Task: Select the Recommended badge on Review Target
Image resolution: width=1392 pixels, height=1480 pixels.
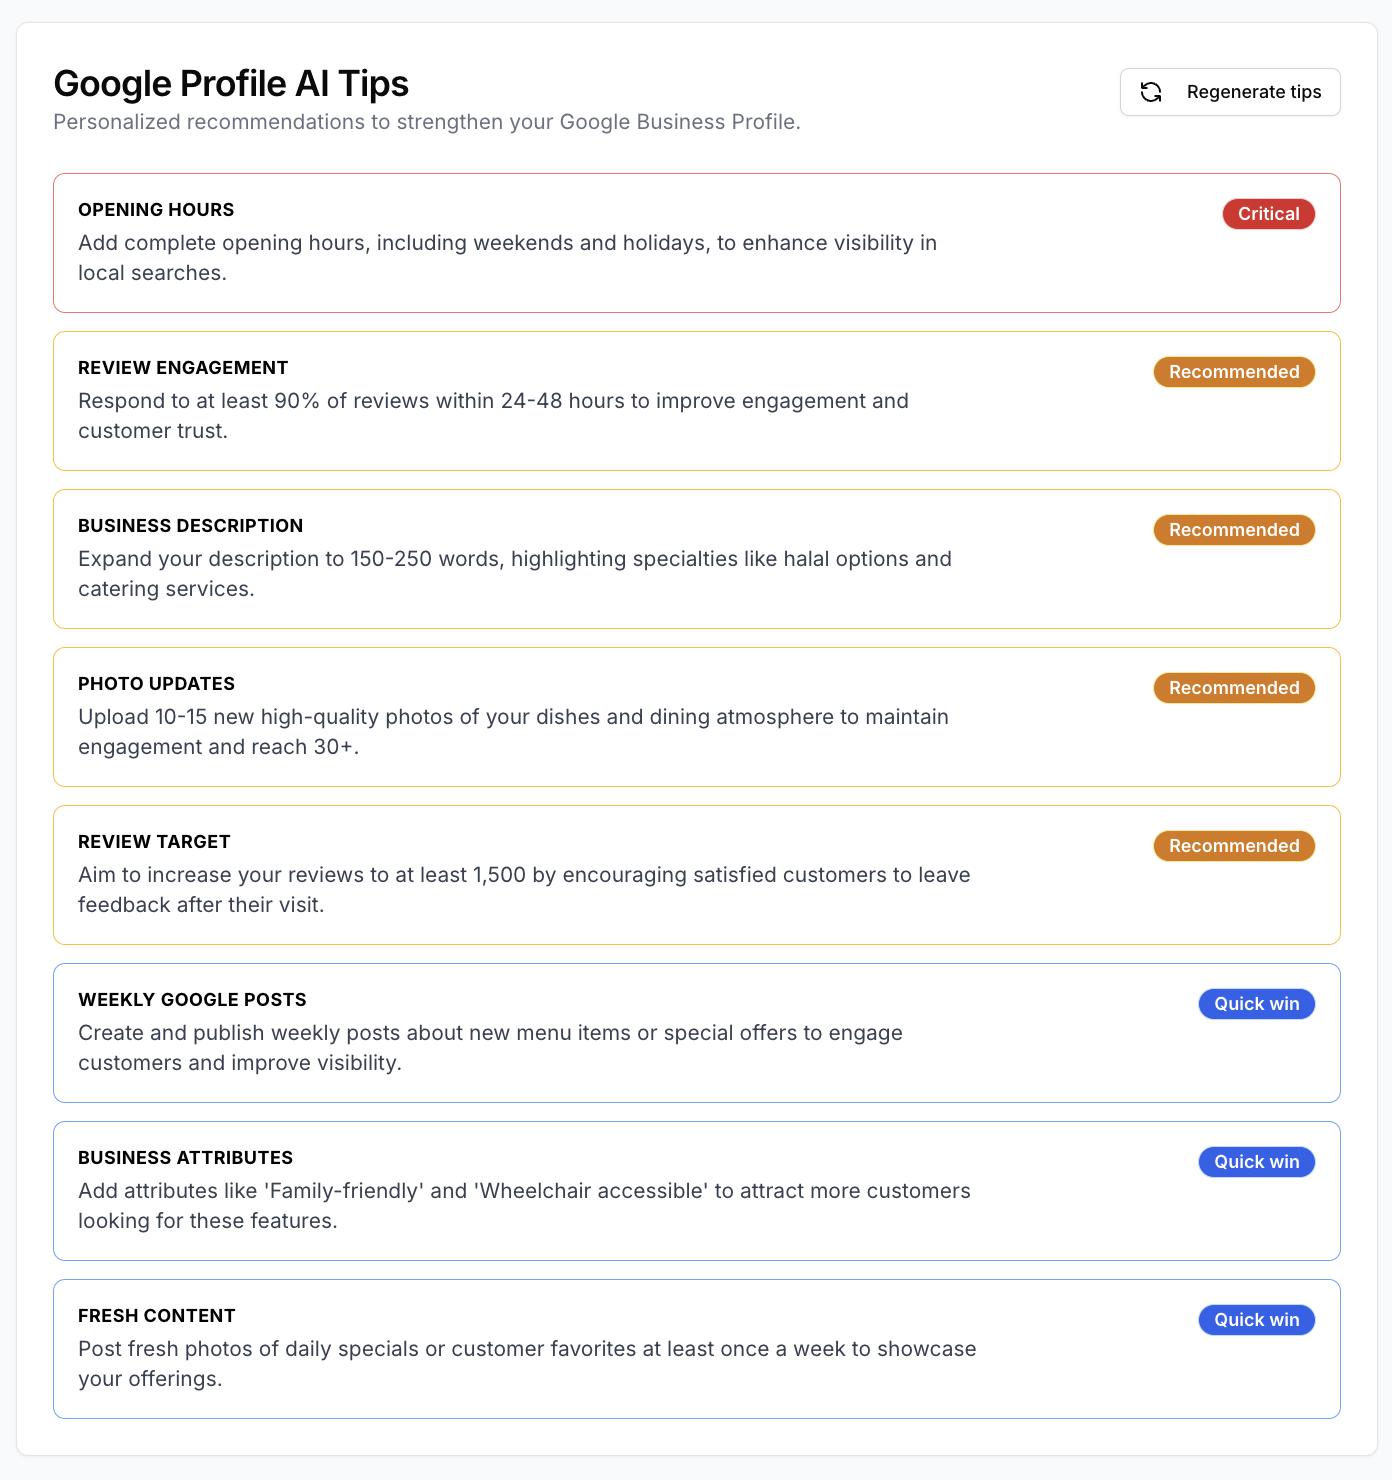Action: [x=1233, y=845]
